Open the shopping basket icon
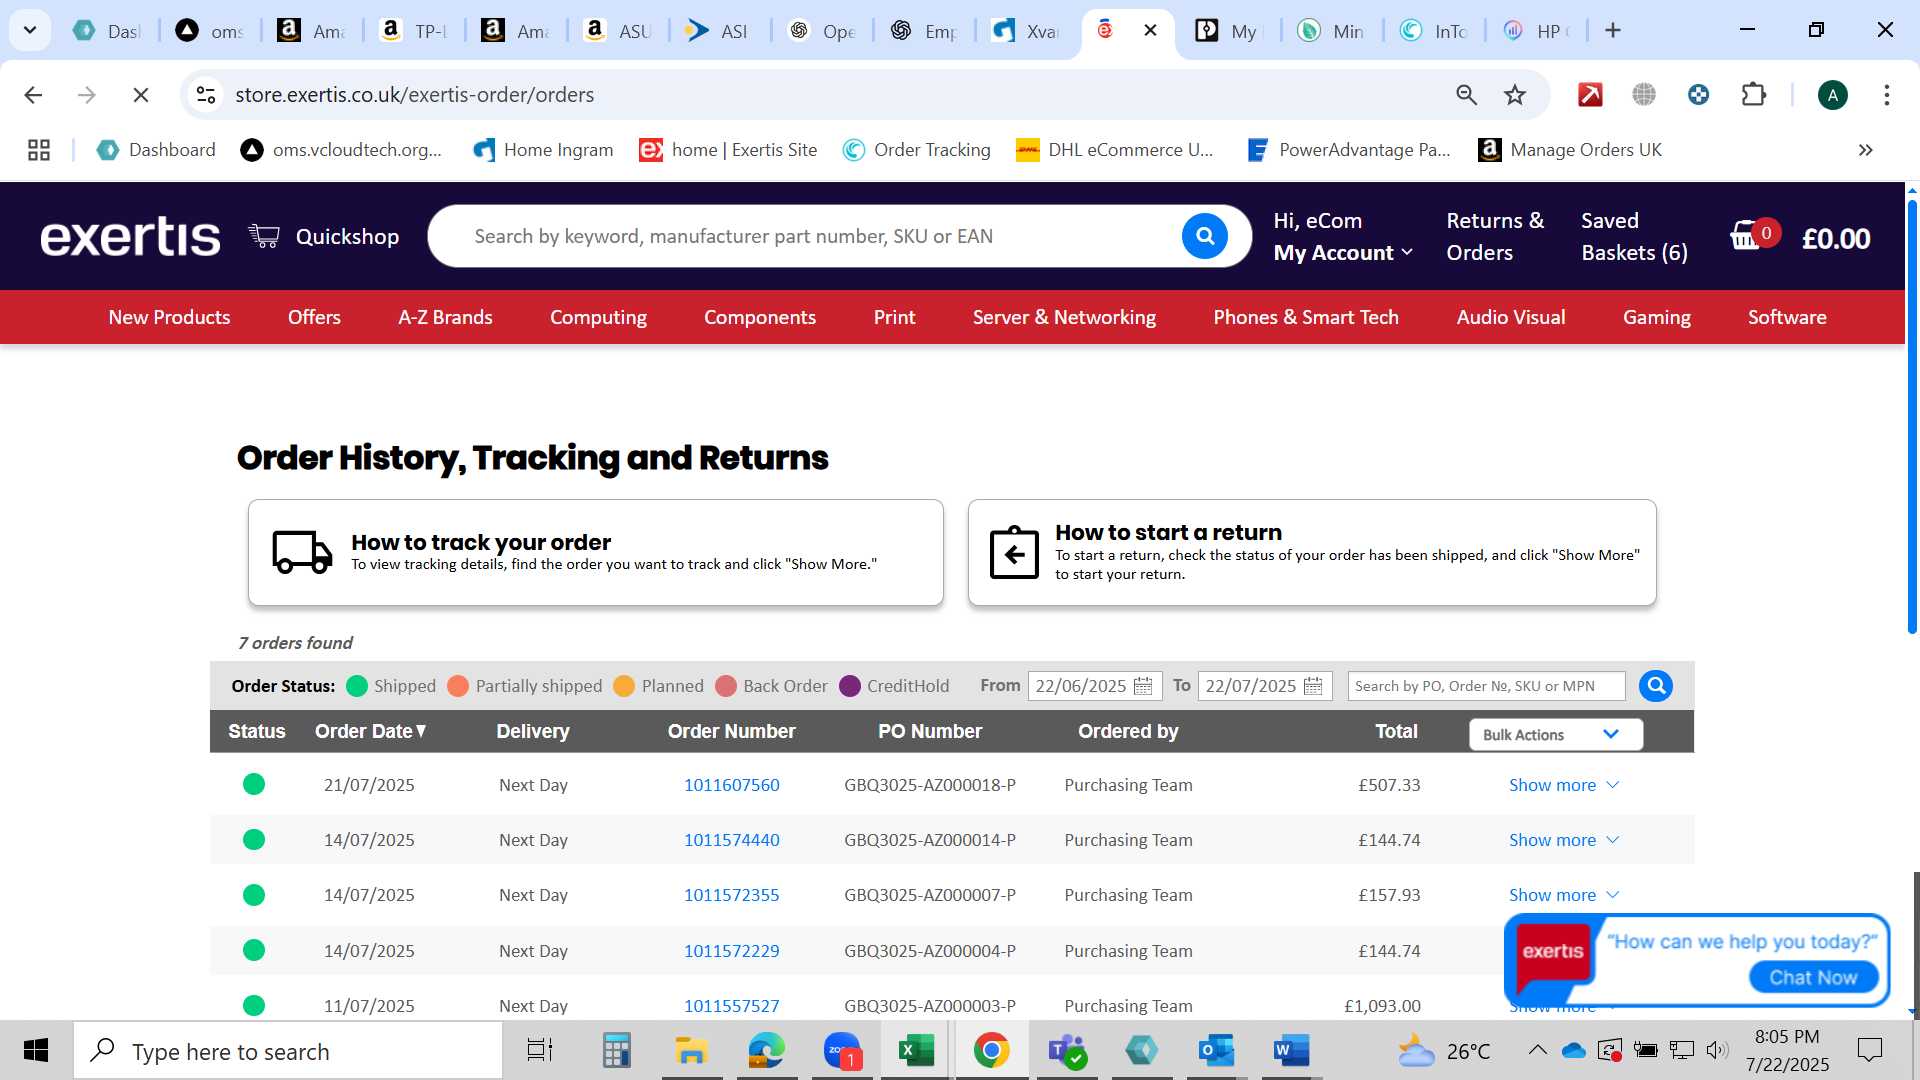 tap(1748, 236)
